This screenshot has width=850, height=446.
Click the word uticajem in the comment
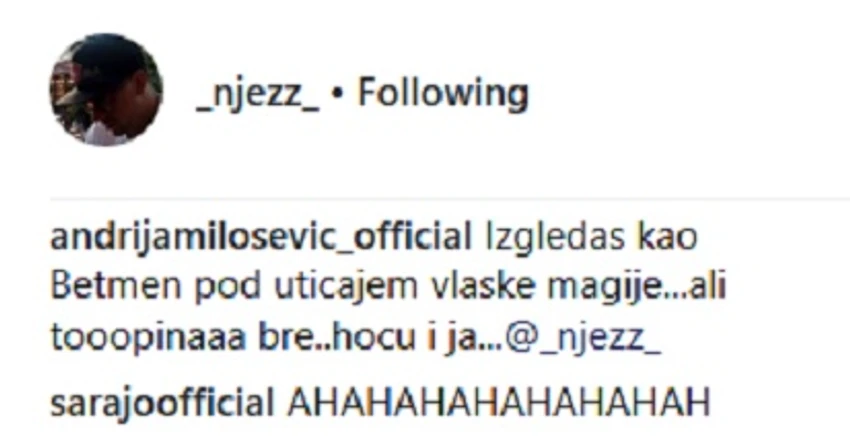click(x=346, y=287)
